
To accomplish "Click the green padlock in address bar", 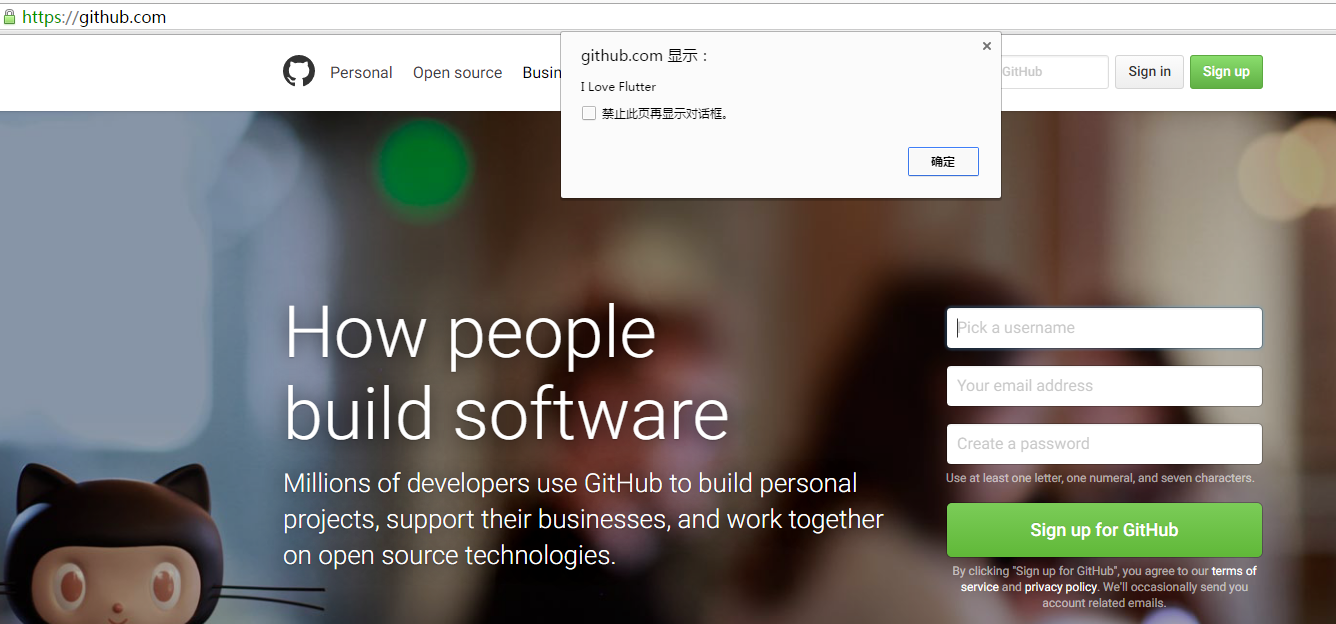I will point(9,17).
